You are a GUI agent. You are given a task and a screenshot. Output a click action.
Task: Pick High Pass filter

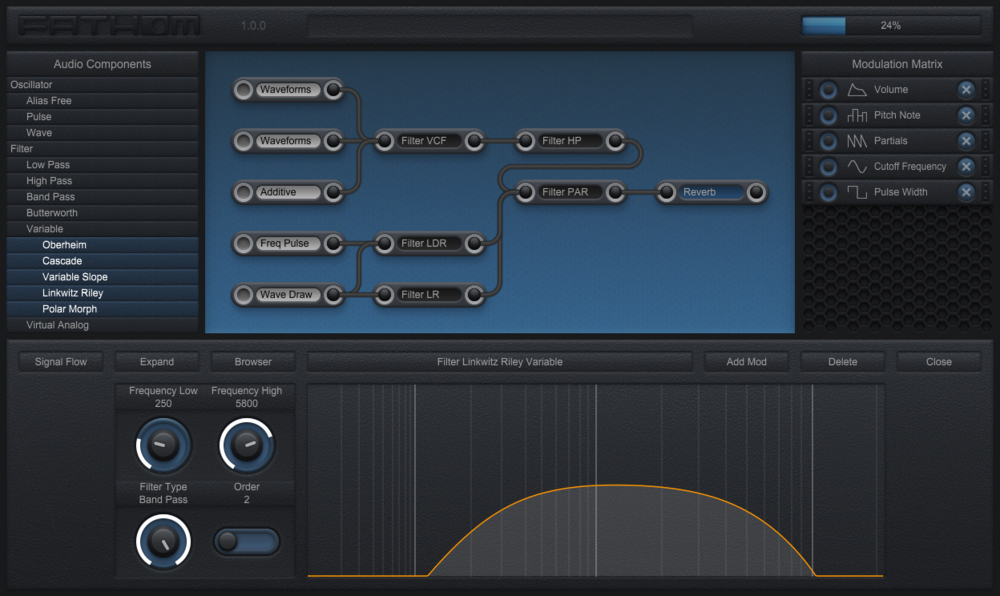(102, 181)
